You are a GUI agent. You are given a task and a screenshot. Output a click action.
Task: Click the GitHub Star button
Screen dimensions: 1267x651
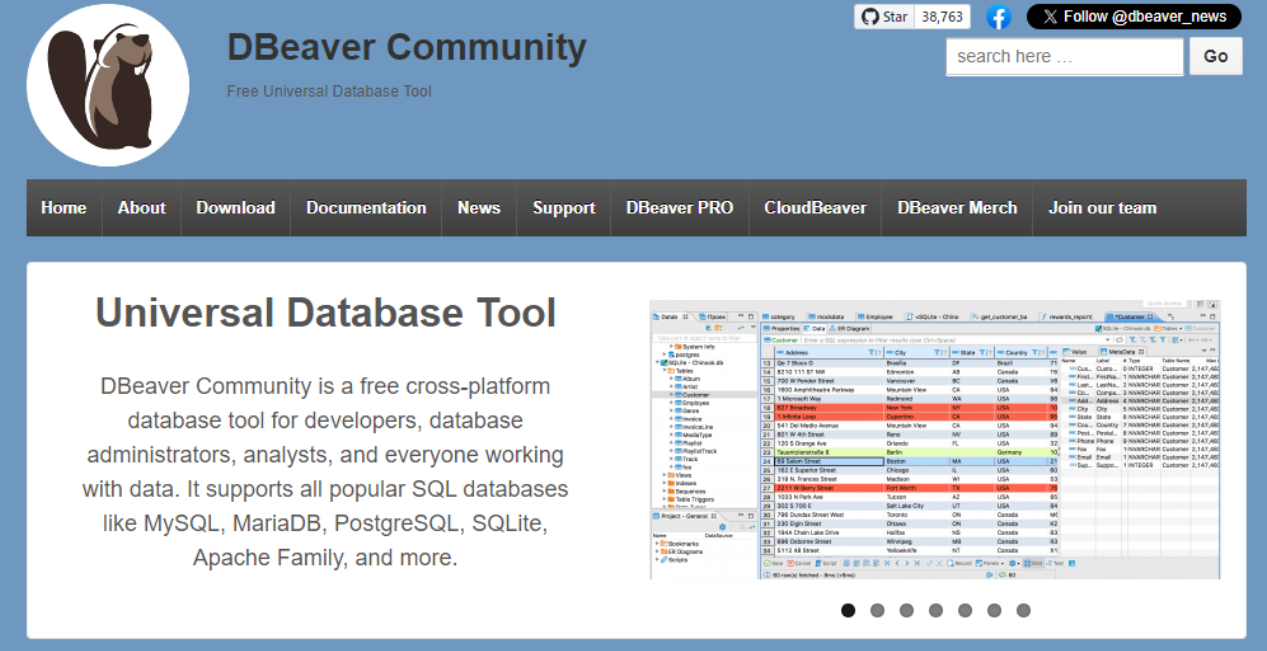(885, 17)
